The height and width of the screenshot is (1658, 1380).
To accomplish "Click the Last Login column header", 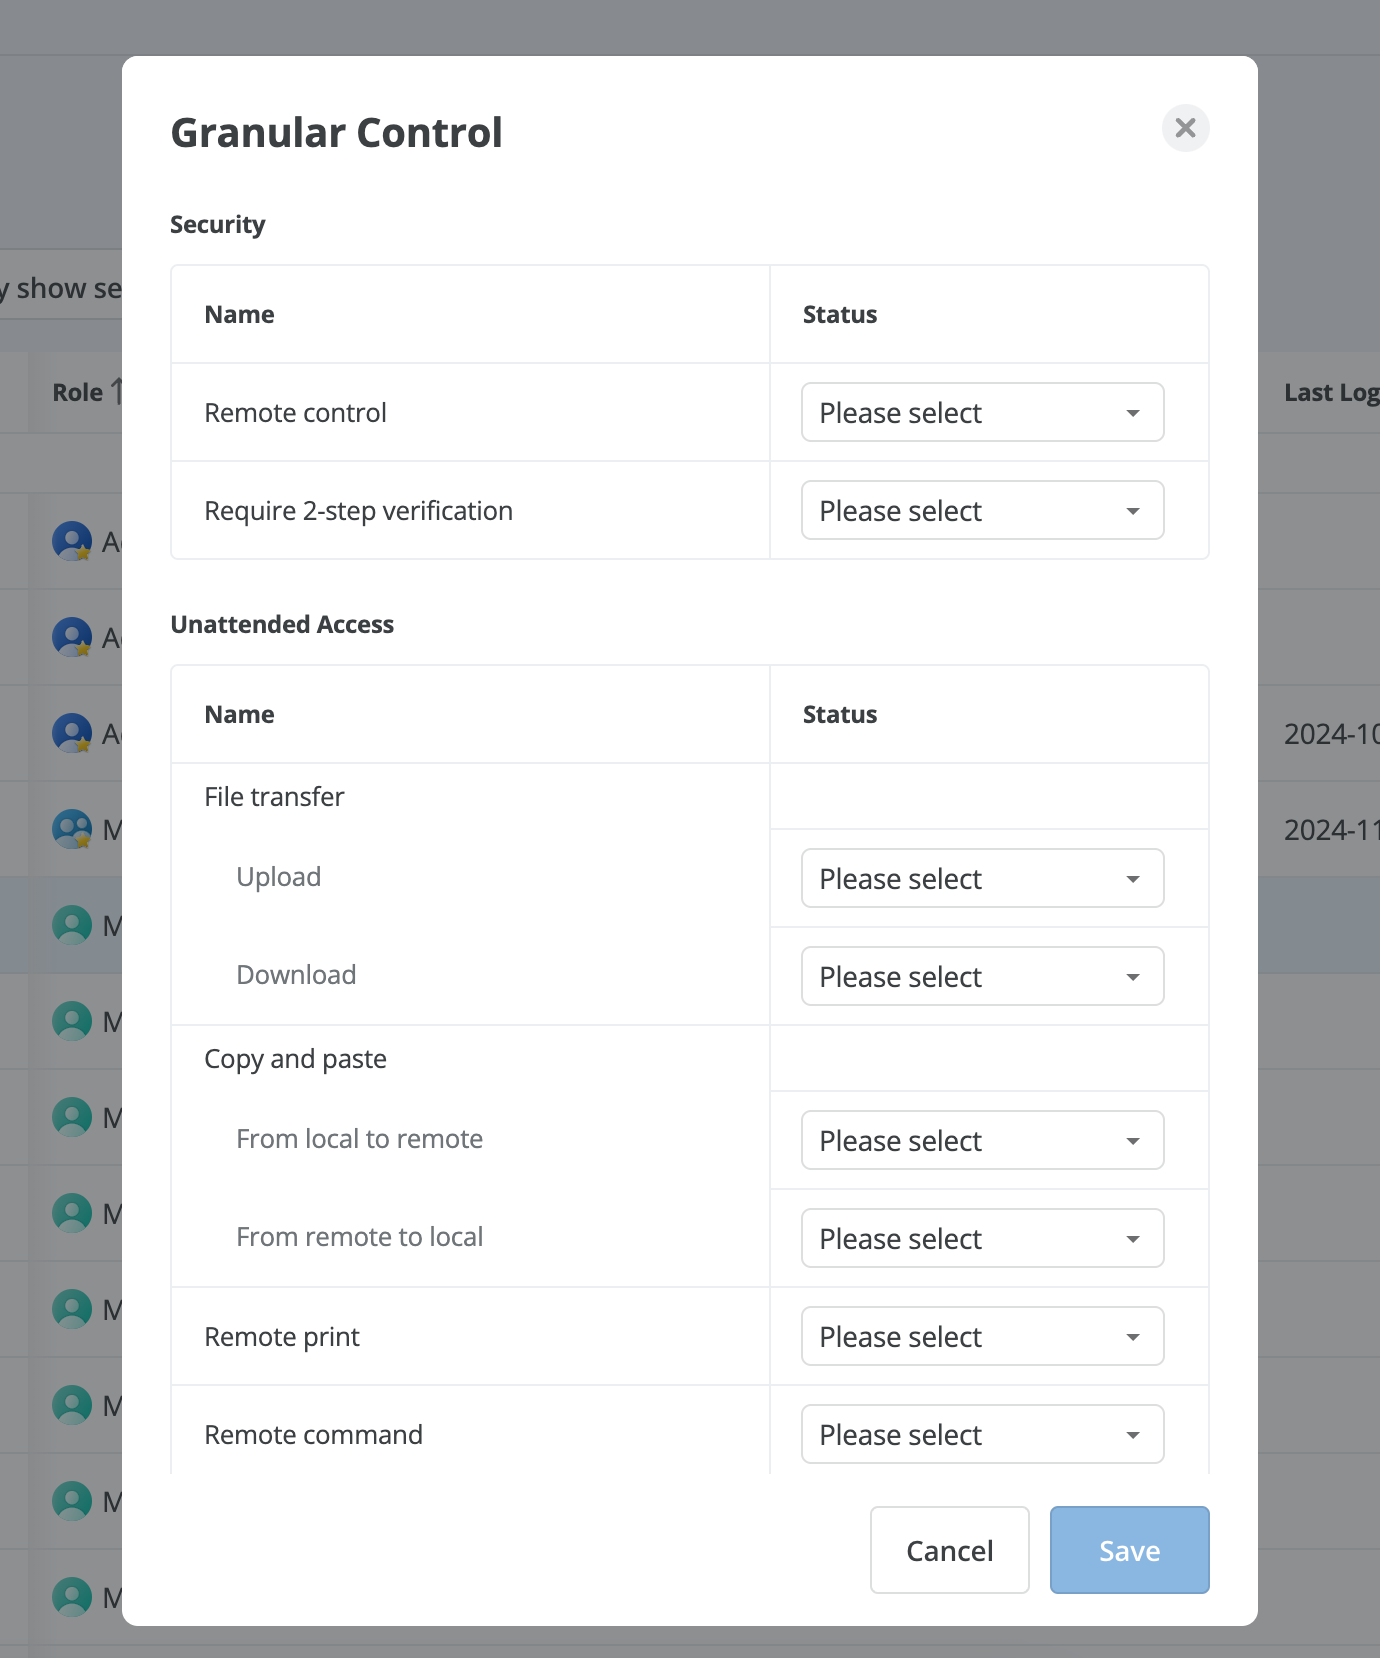I will click(x=1332, y=392).
